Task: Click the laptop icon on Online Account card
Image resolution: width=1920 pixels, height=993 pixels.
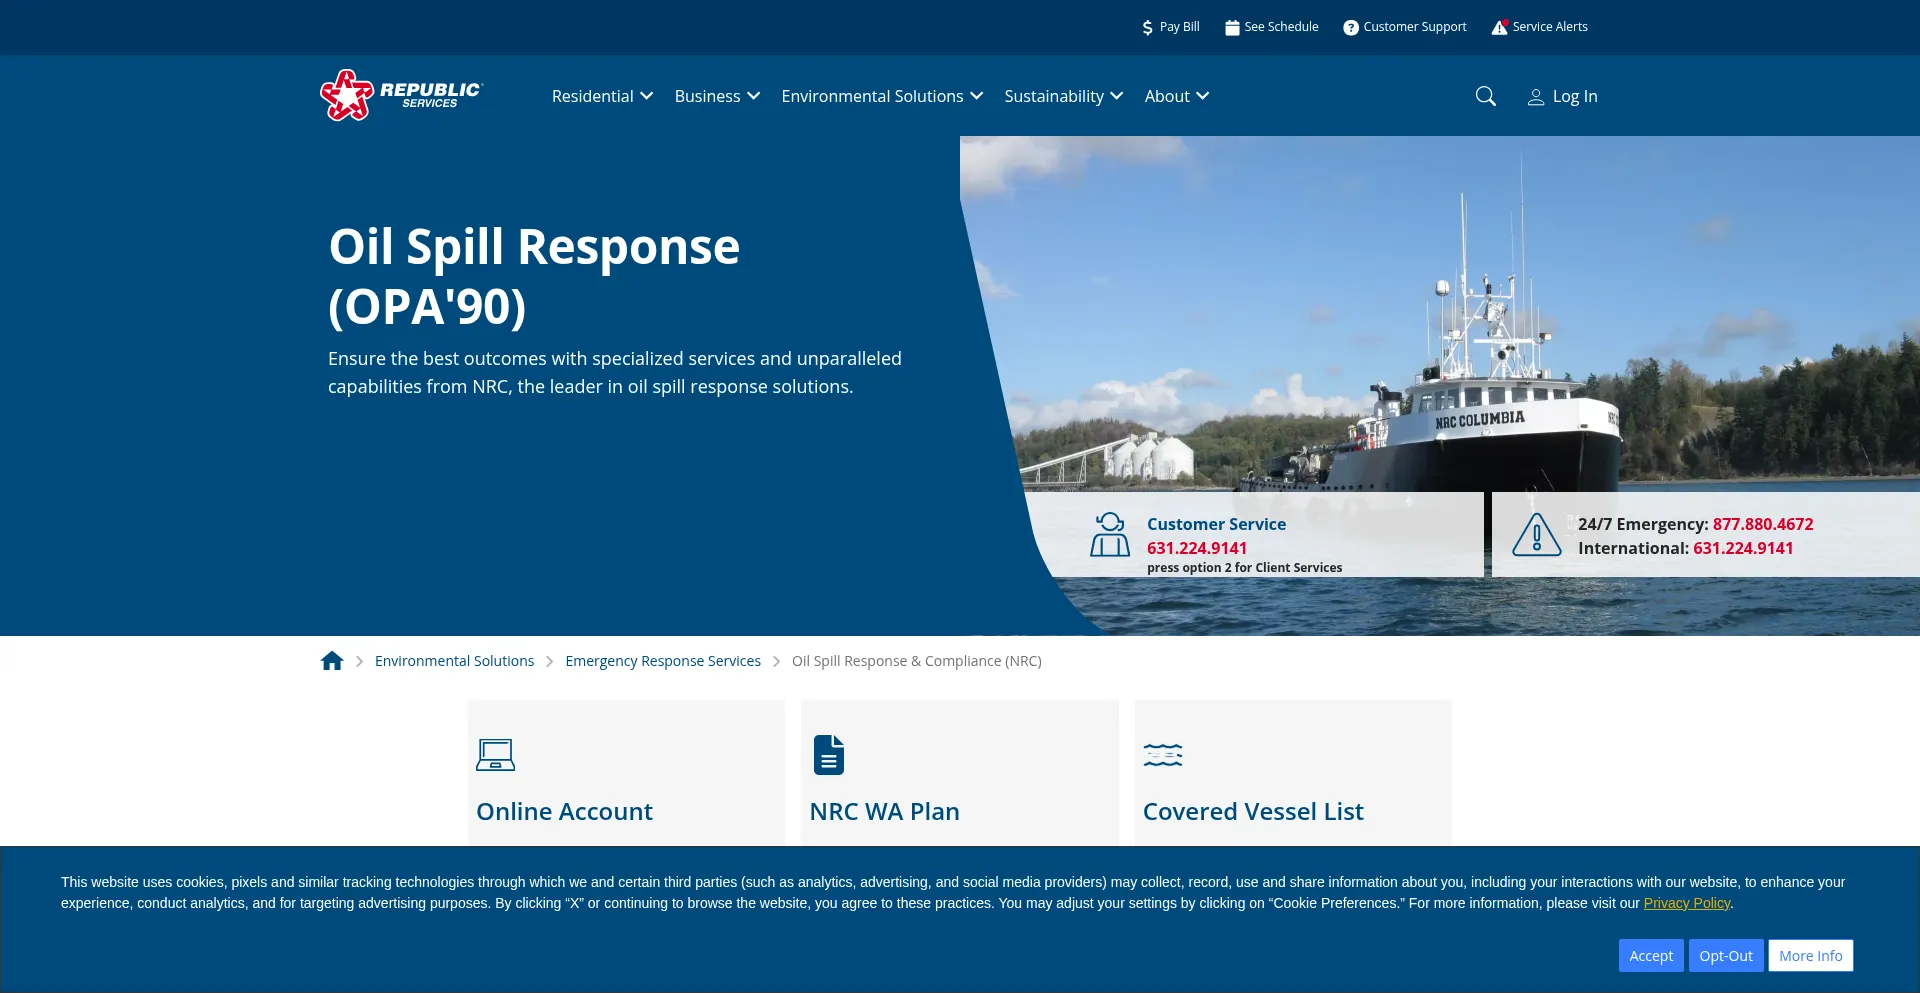Action: 495,755
